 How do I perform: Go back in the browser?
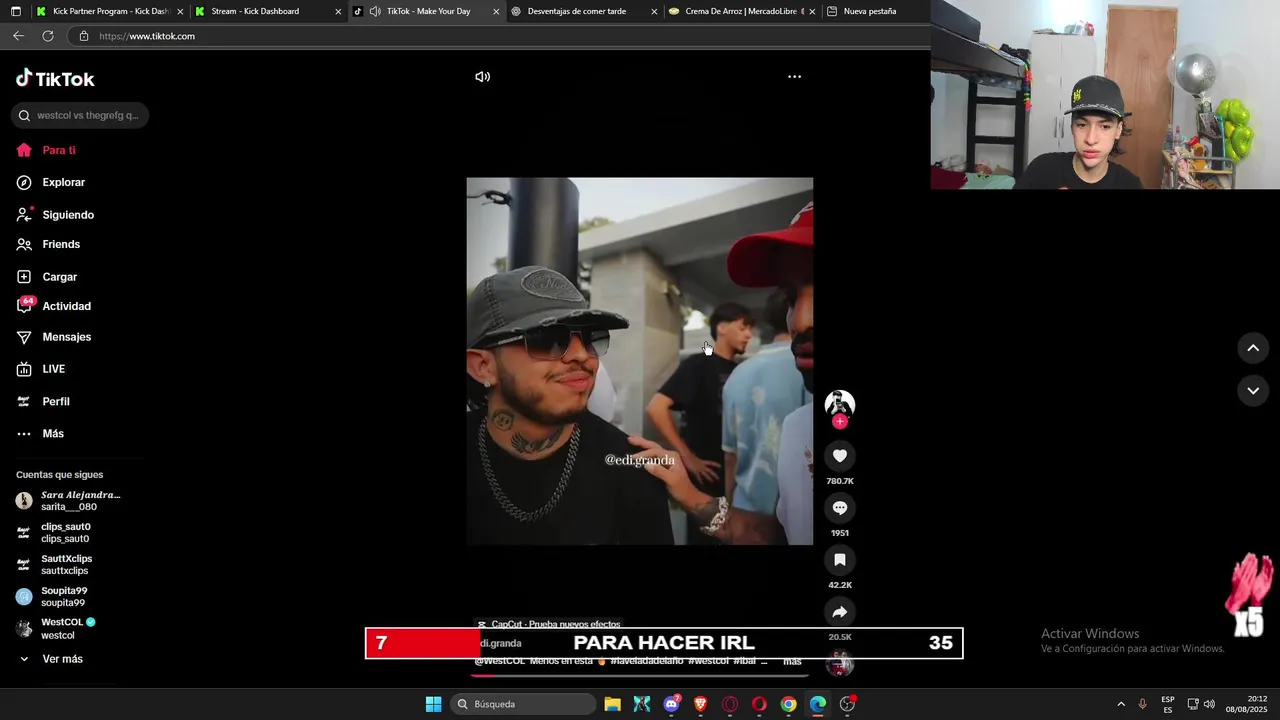click(18, 36)
